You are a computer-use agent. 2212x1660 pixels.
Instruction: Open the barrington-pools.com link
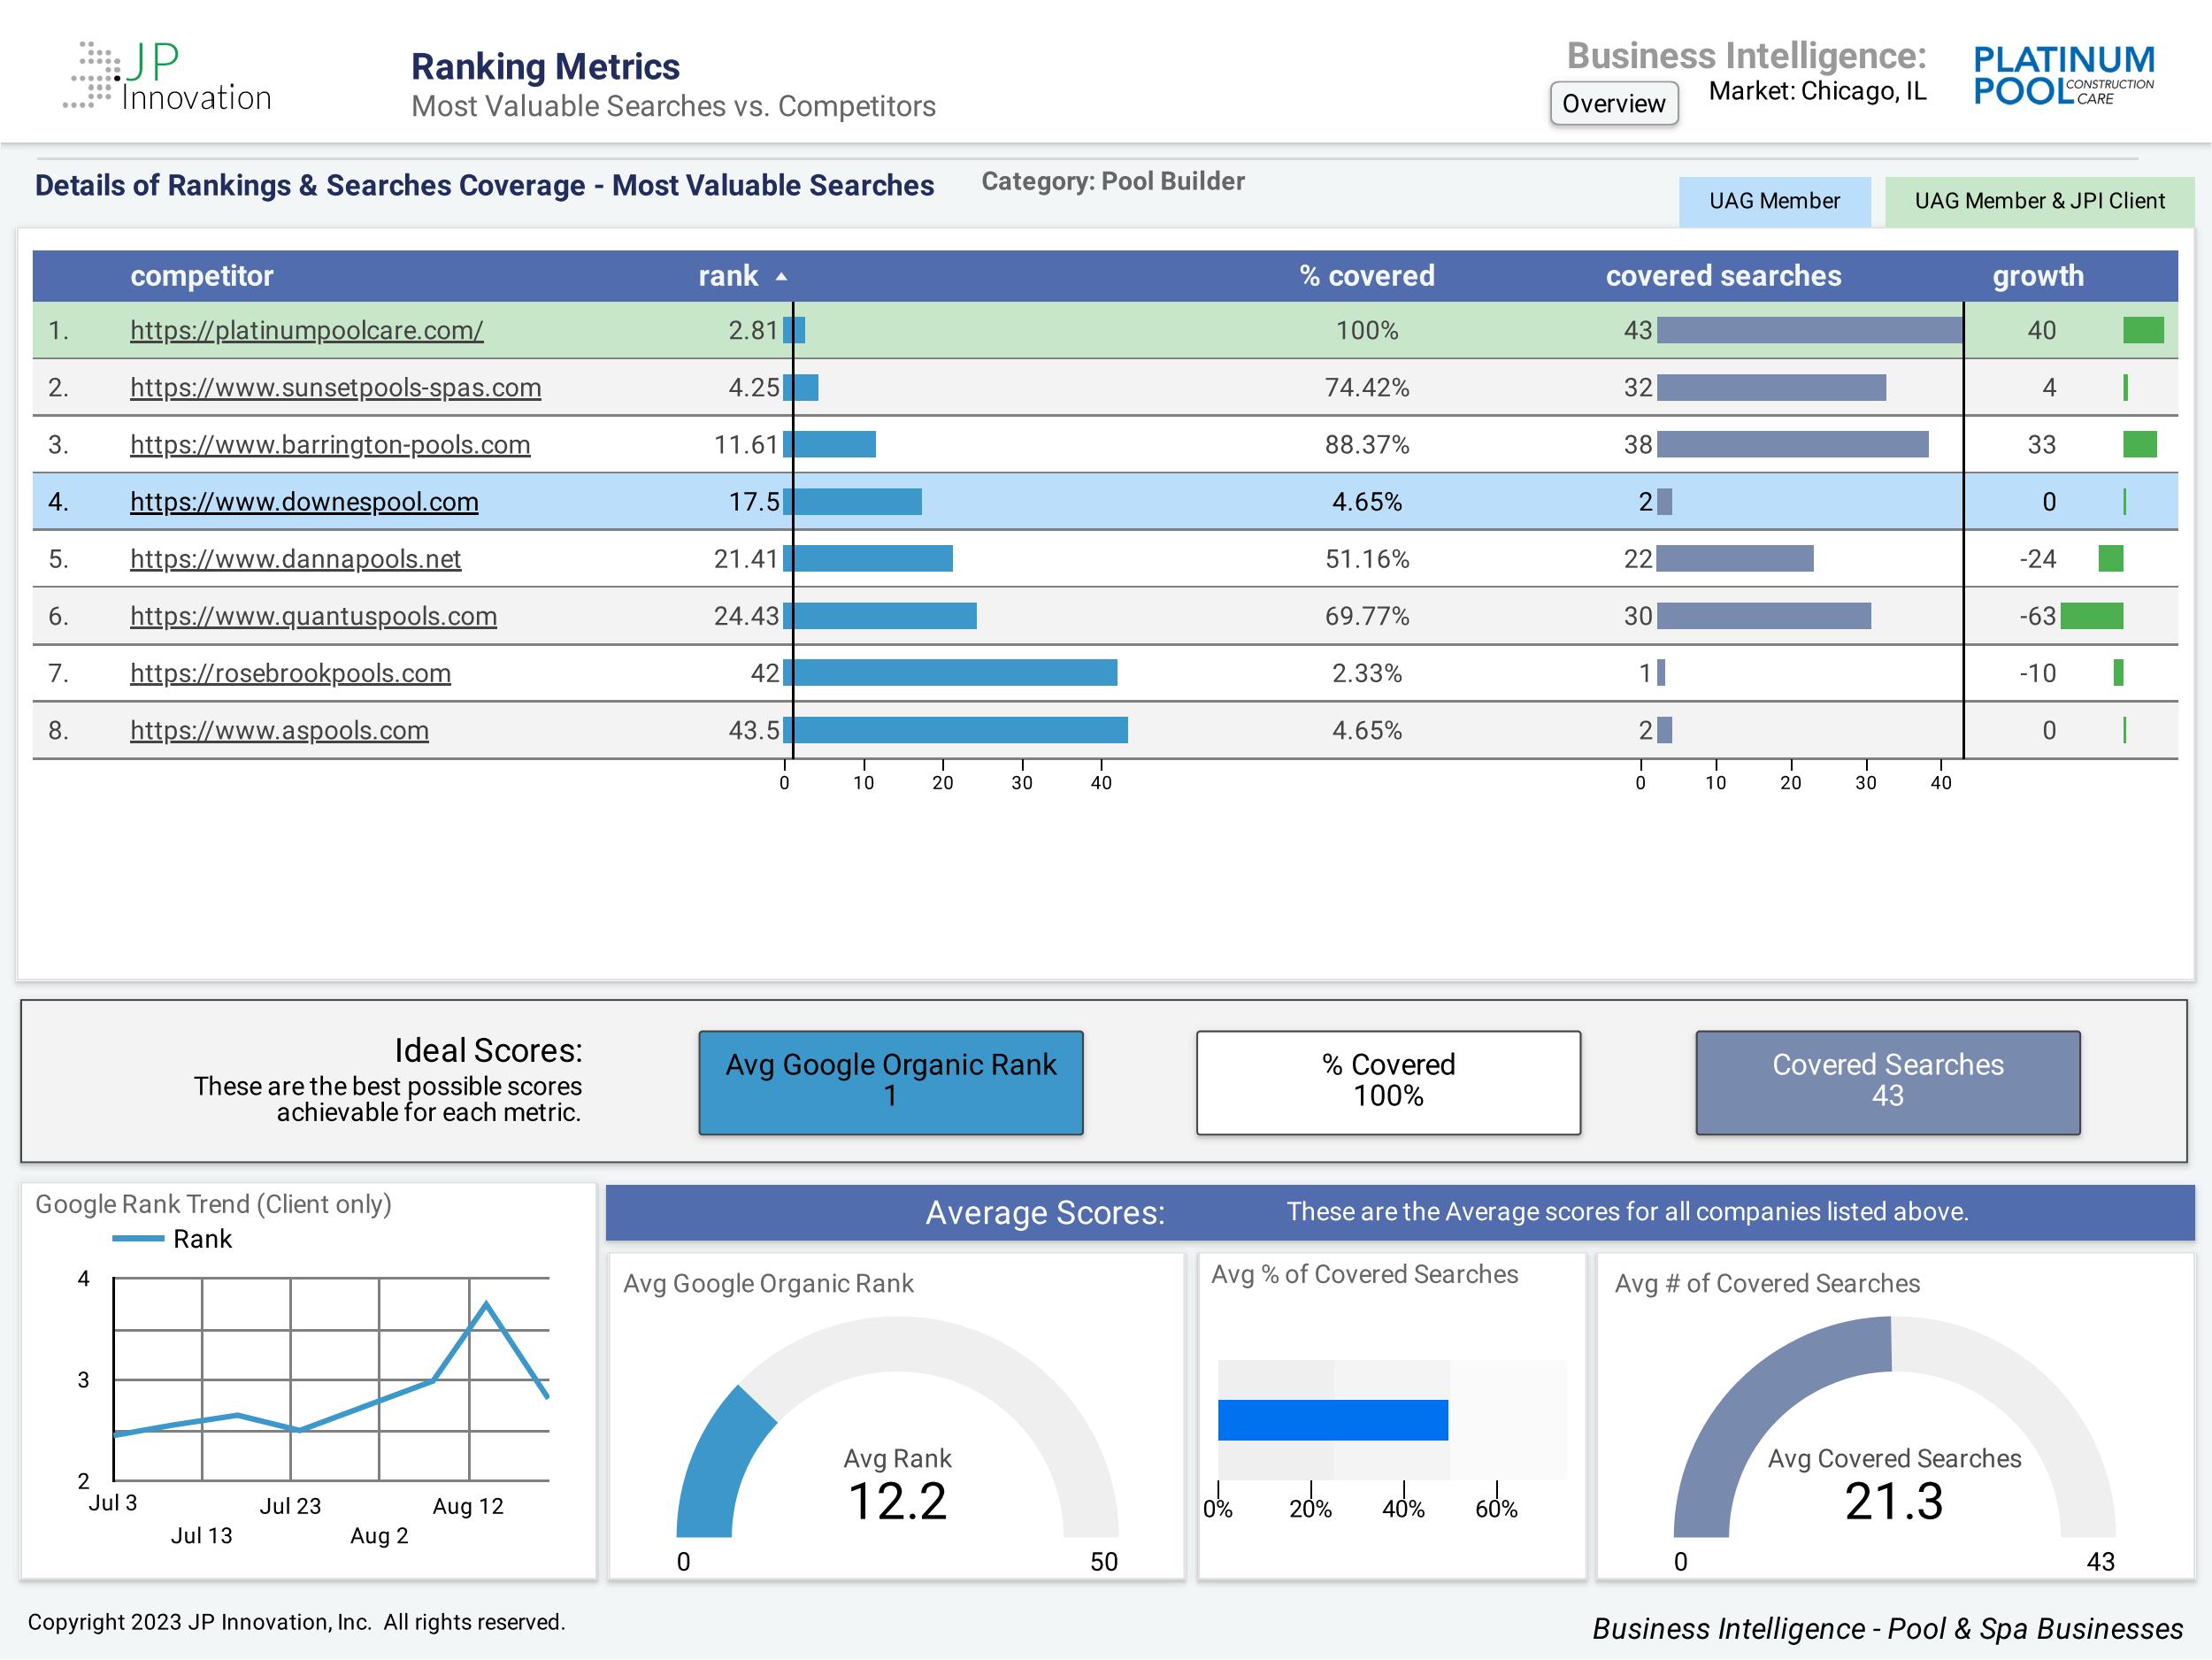tap(330, 444)
